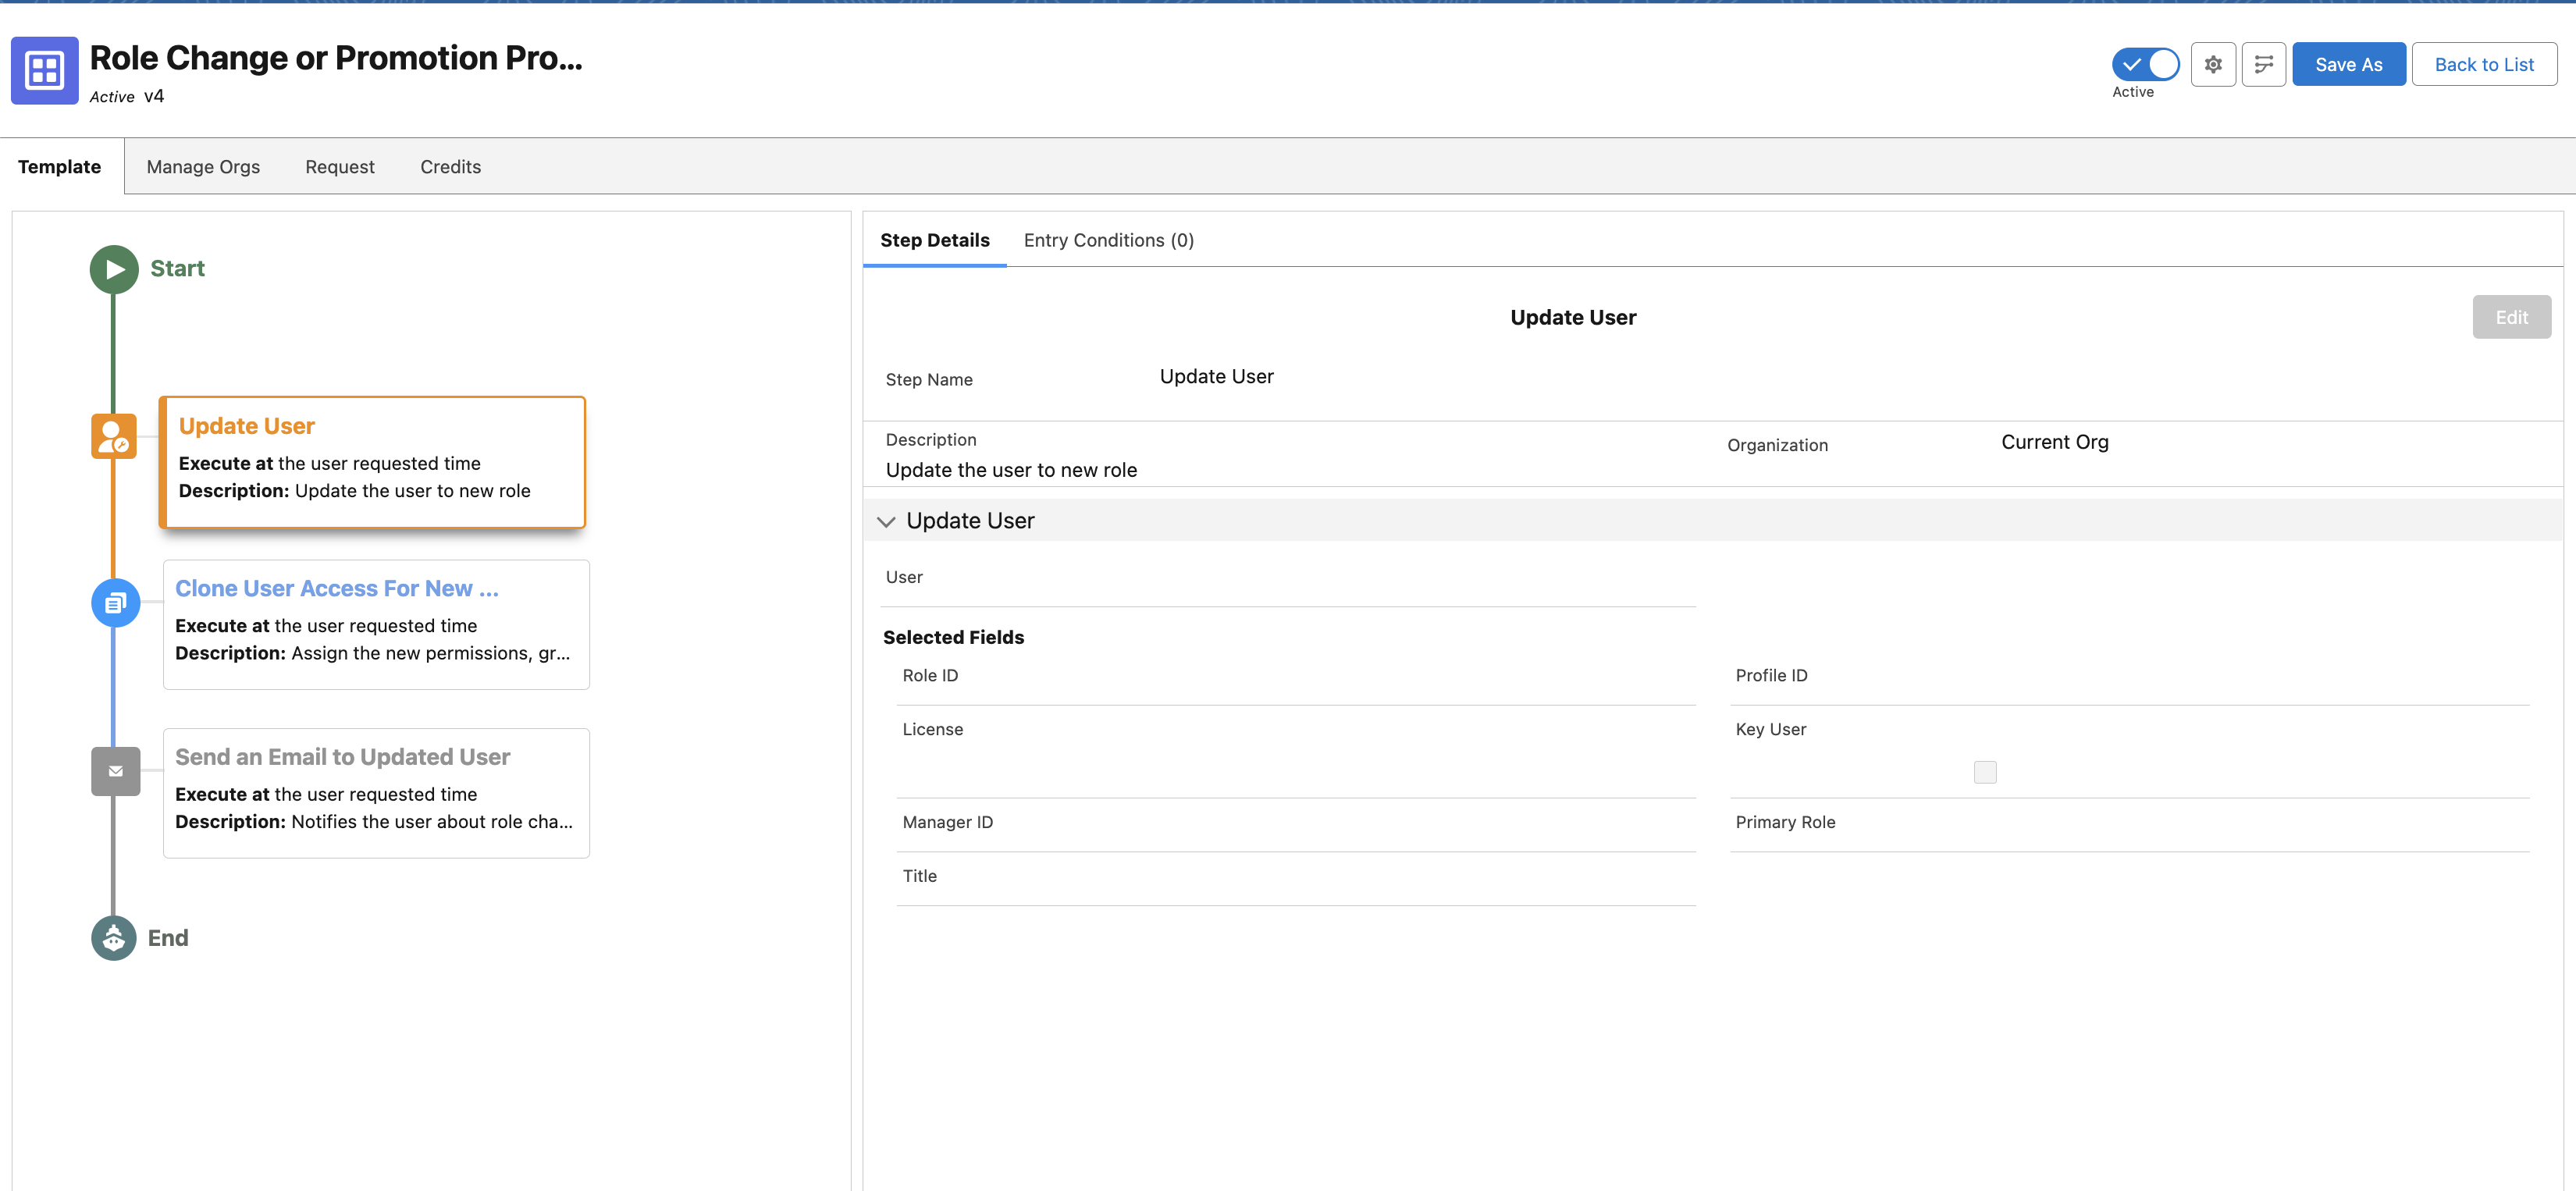Open the Entry Conditions (0) tab
This screenshot has width=2576, height=1191.
coord(1108,240)
